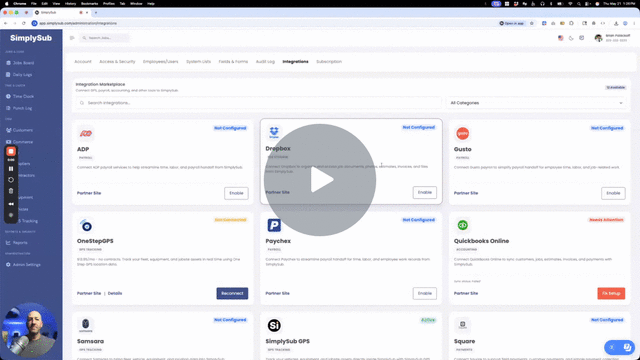This screenshot has width=640, height=360.
Task: Open the checklist icon beside the moon icon
Action: click(582, 38)
